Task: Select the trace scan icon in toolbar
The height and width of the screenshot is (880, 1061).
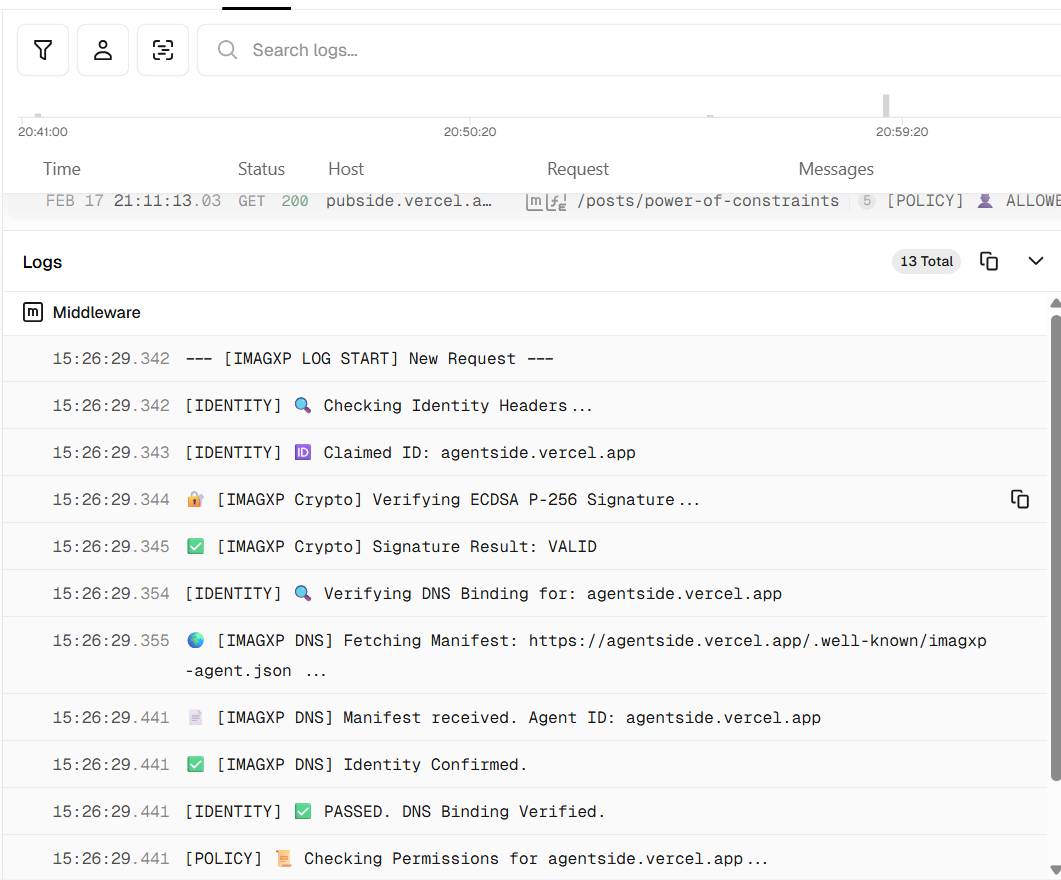Action: pos(162,49)
